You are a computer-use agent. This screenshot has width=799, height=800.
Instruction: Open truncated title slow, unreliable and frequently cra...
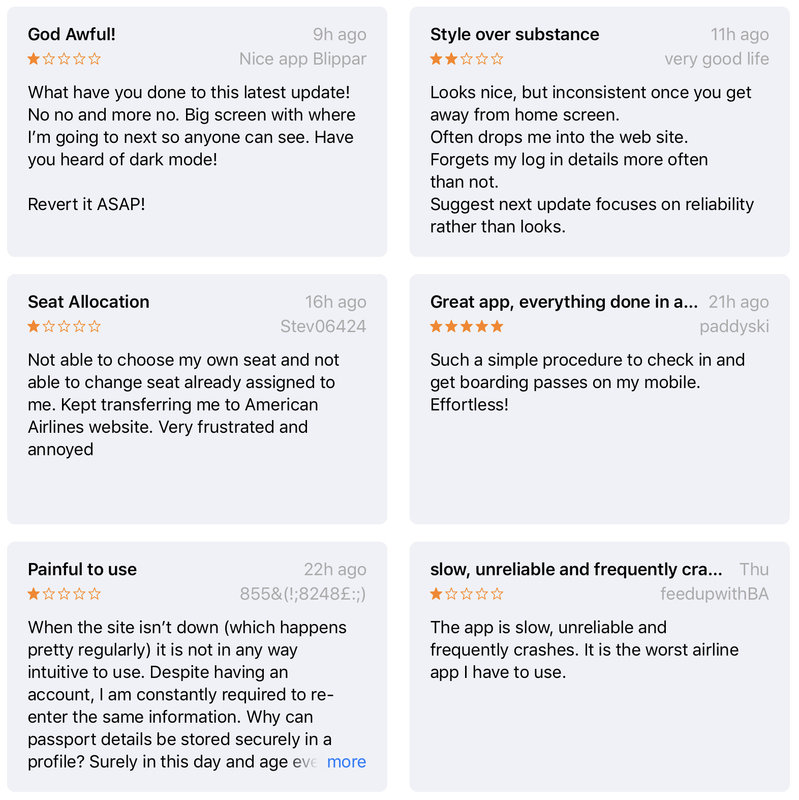576,569
